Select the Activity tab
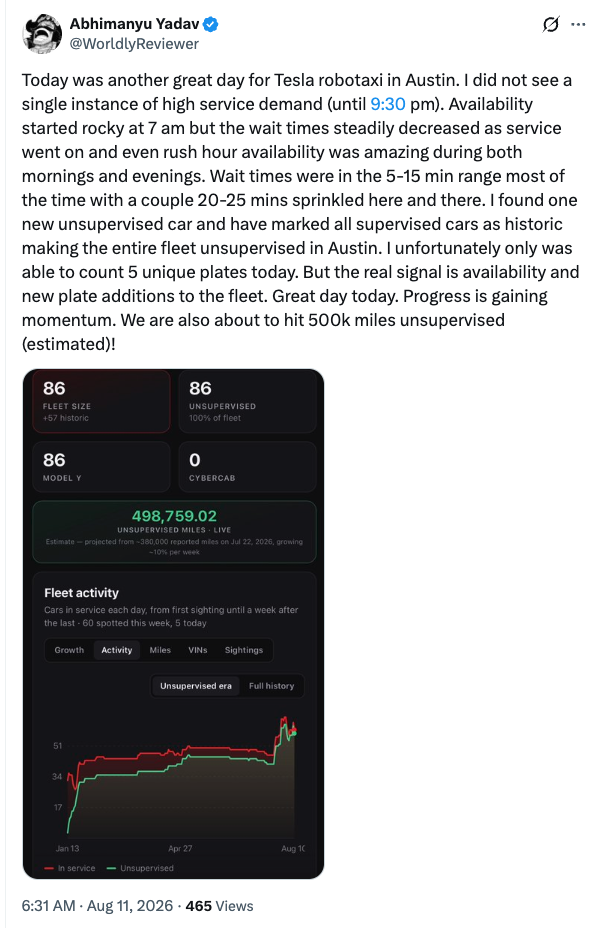This screenshot has width=596, height=928. click(x=117, y=650)
